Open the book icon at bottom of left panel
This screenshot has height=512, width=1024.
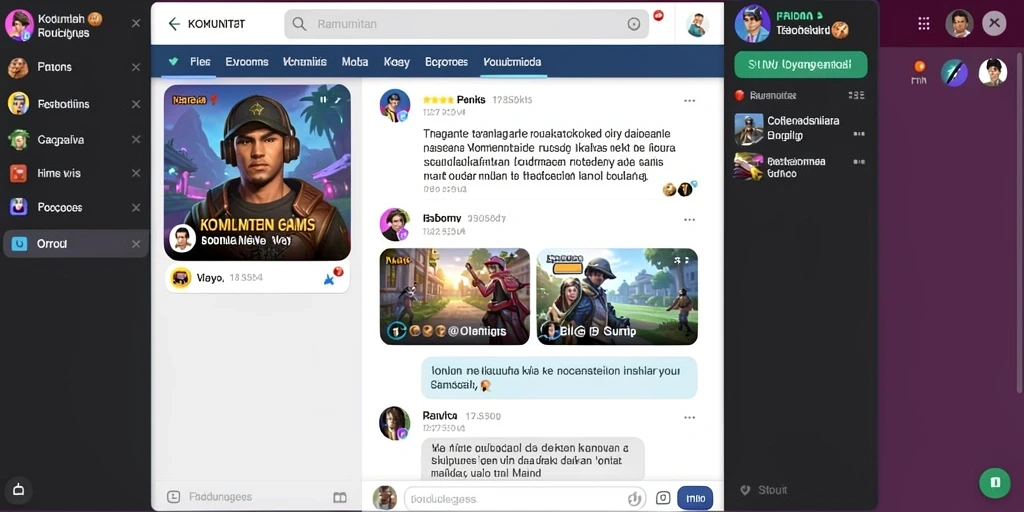pos(340,498)
